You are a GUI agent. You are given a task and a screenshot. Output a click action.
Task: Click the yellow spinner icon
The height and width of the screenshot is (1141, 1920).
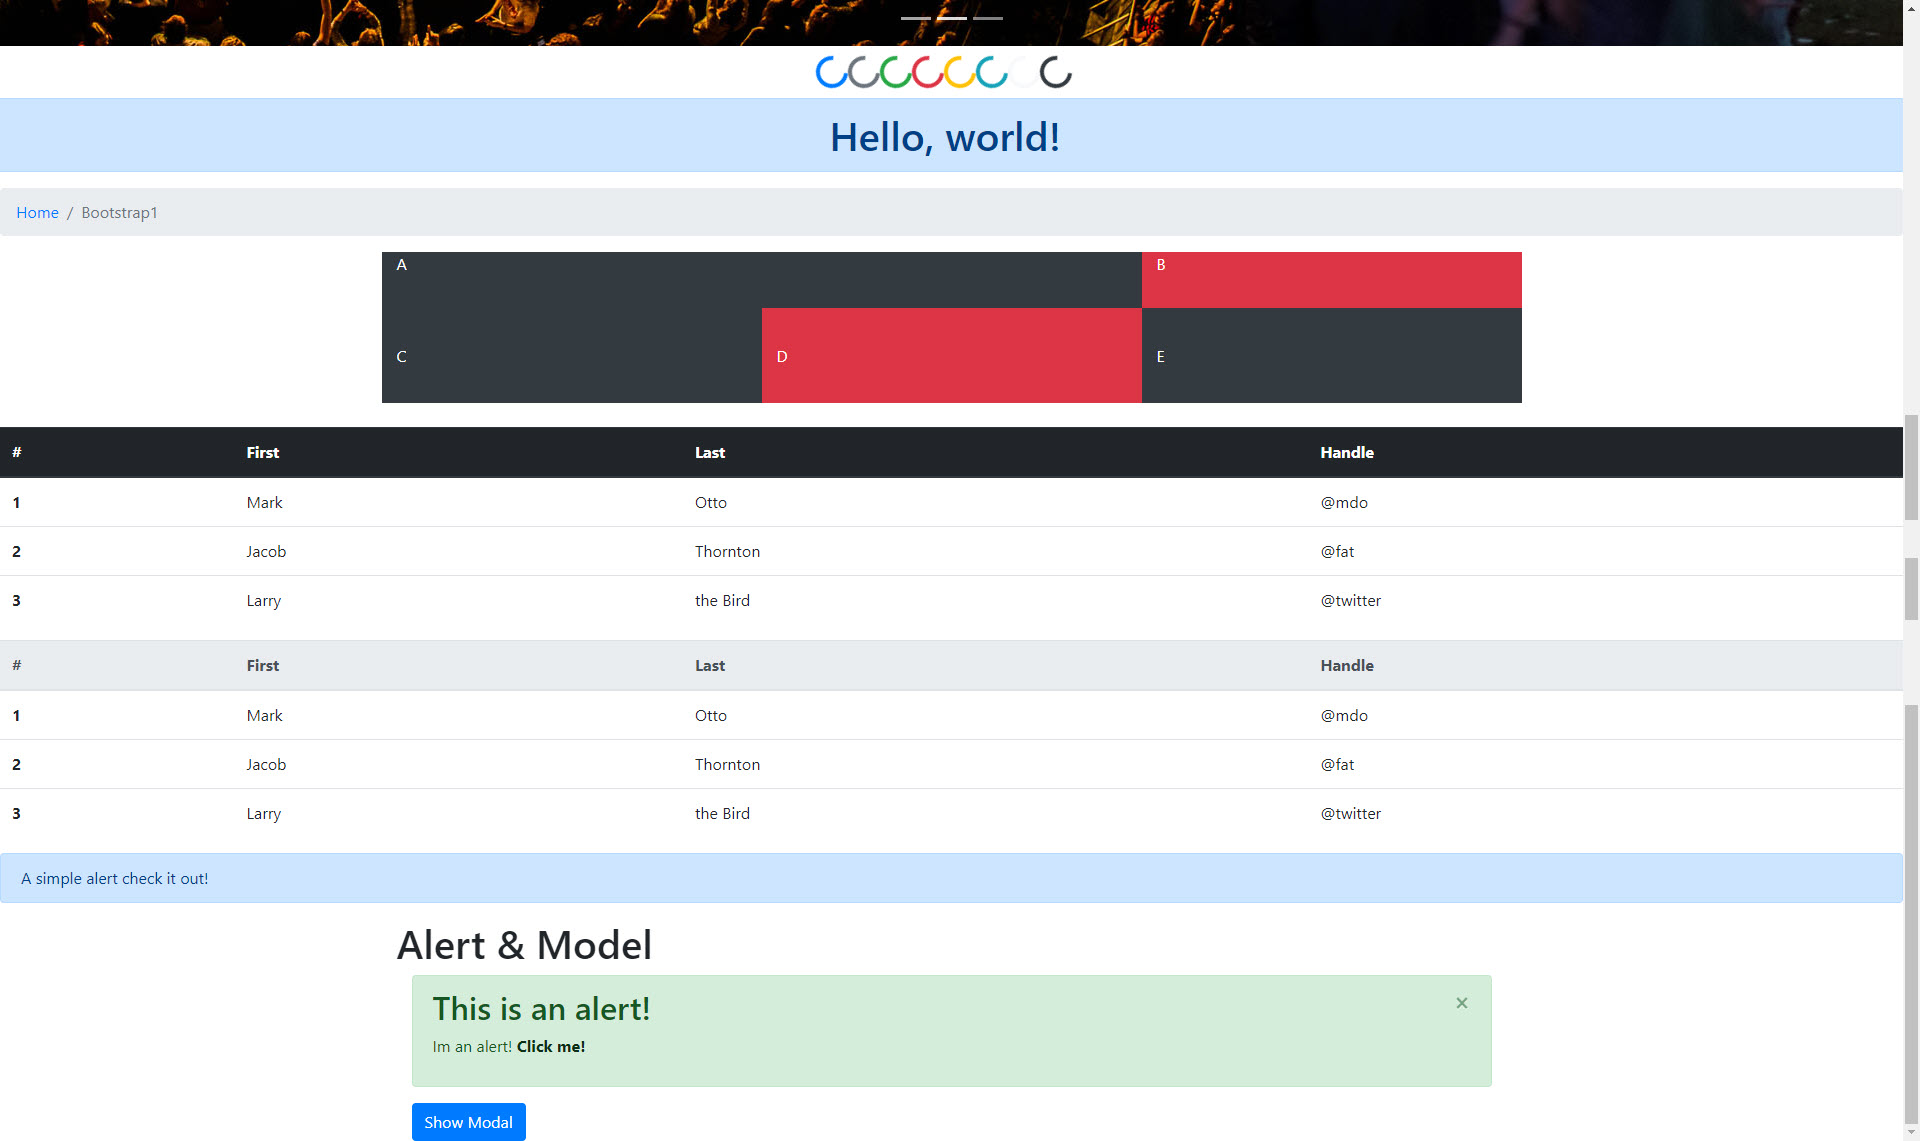point(960,72)
